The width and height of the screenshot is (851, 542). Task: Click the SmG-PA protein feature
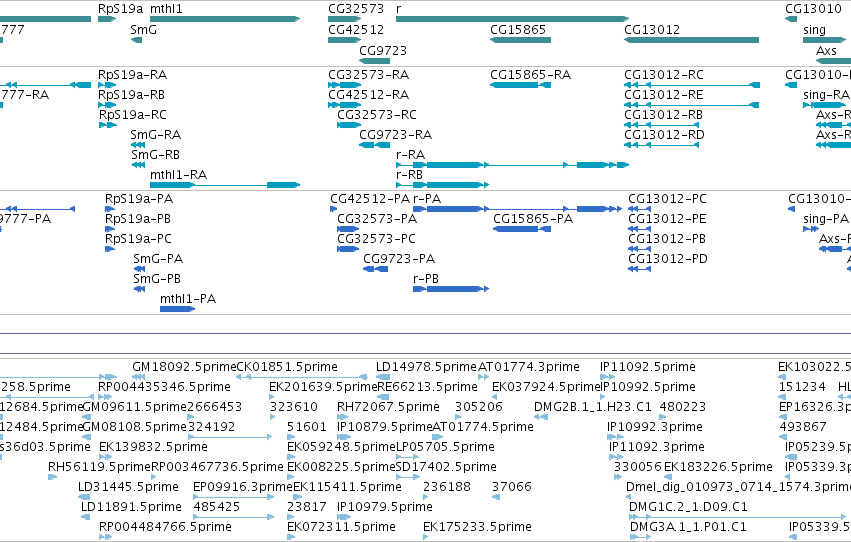tap(139, 269)
